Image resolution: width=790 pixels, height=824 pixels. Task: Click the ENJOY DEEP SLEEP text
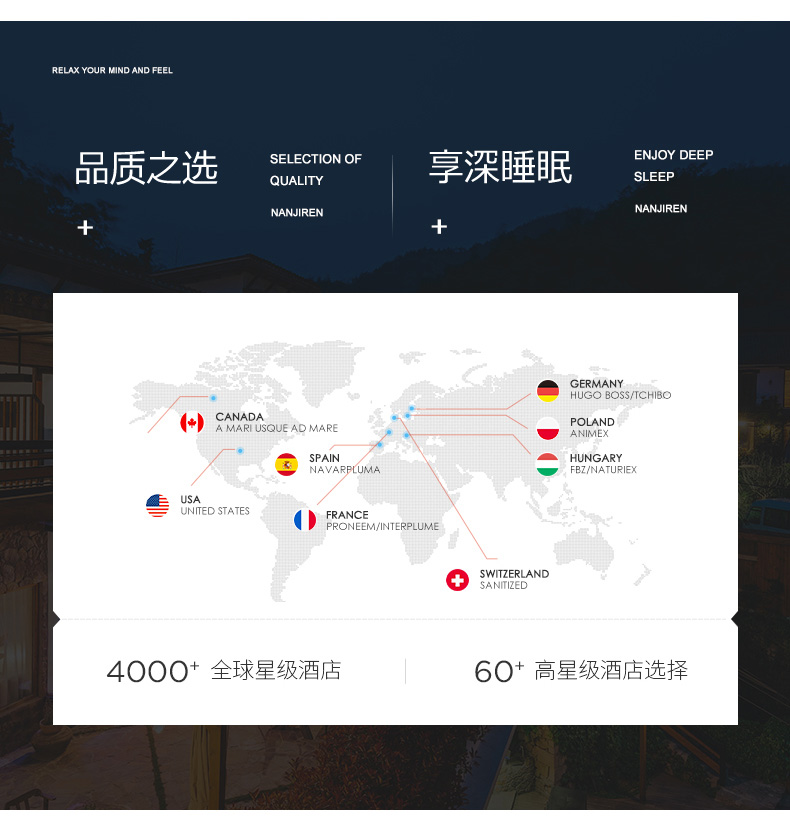click(673, 166)
